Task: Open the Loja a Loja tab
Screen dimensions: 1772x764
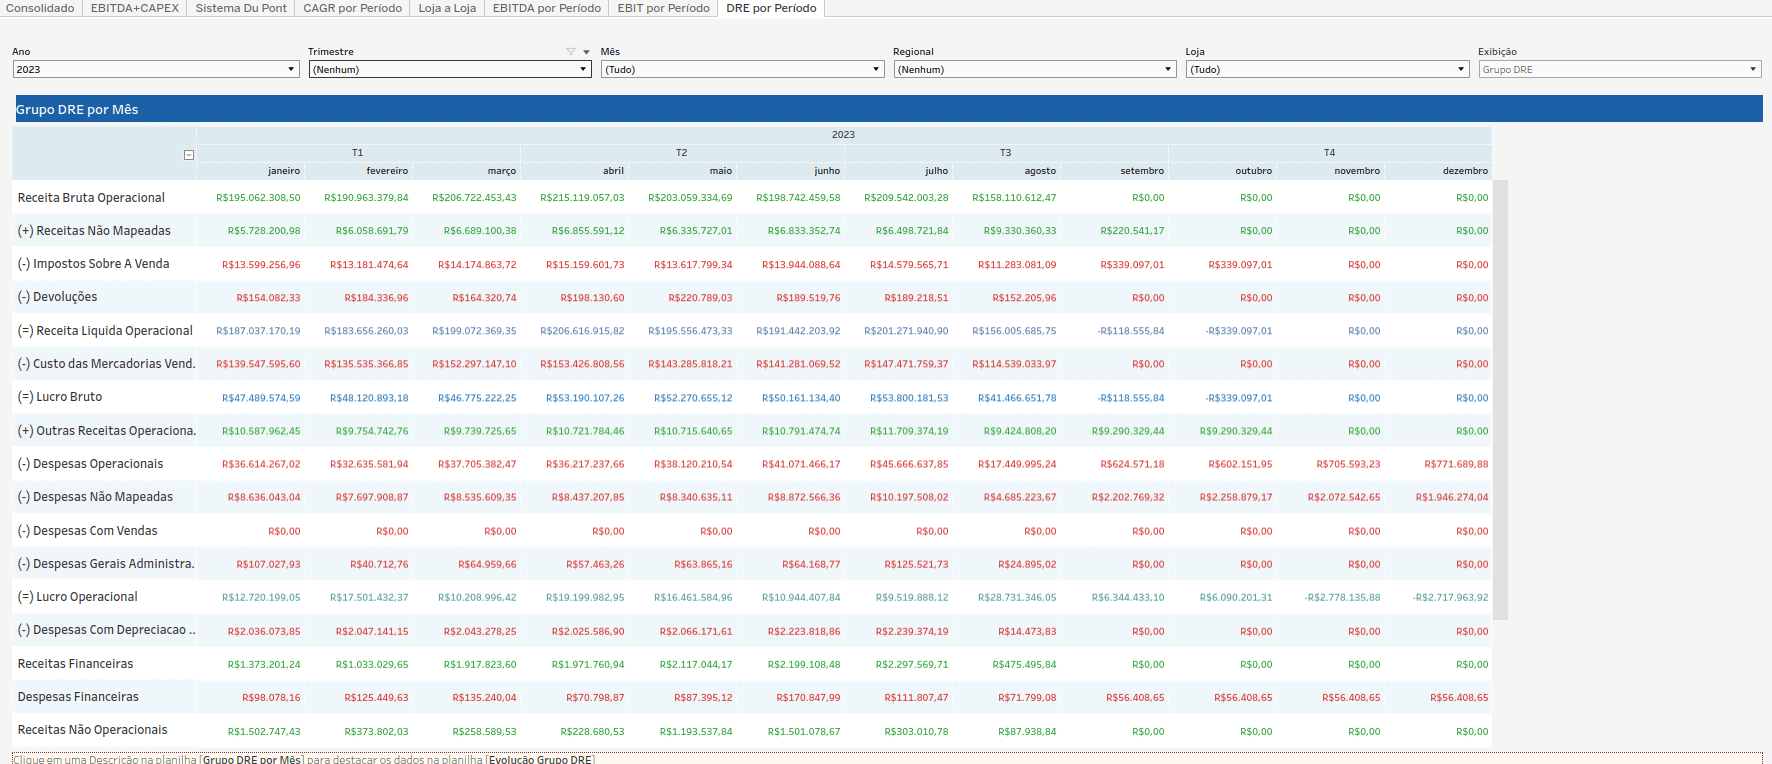Action: 447,8
